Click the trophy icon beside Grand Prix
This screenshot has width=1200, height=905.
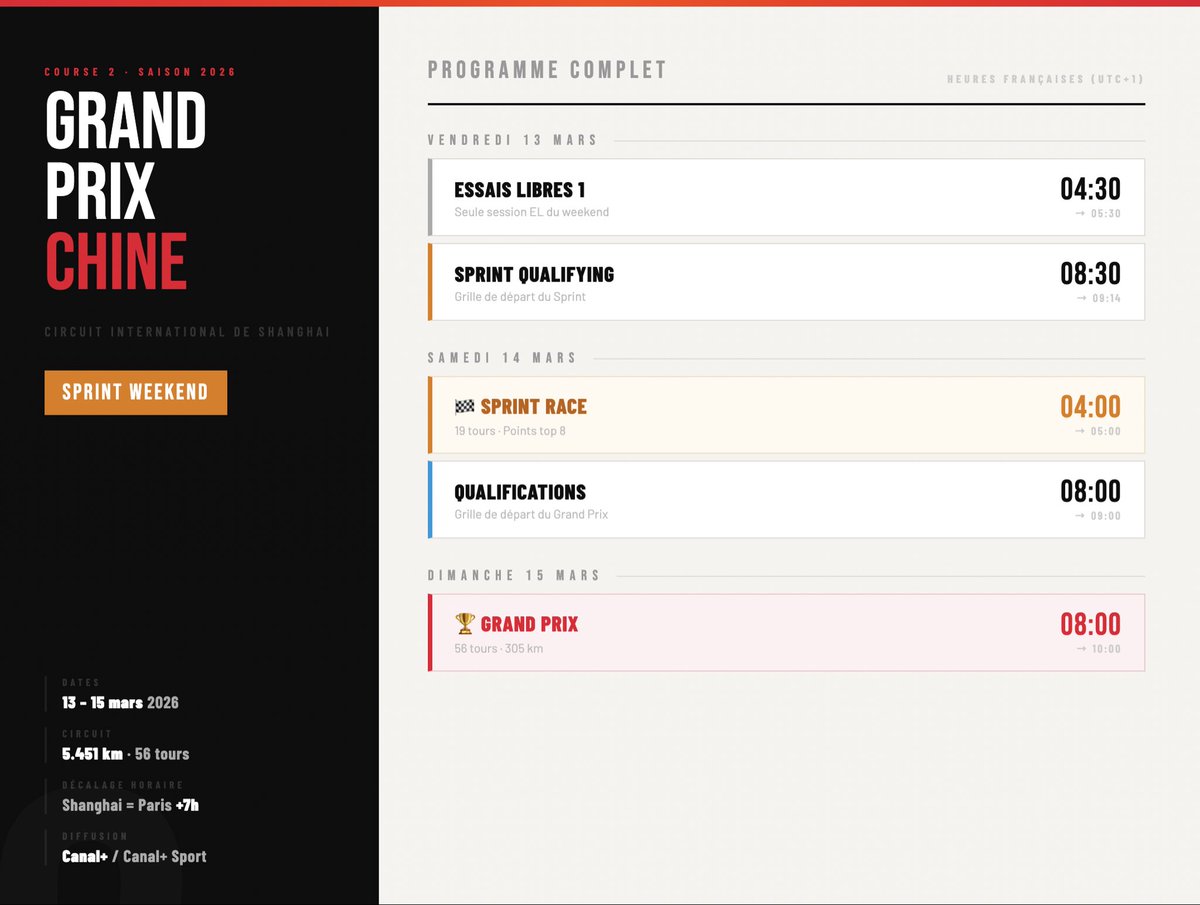464,624
